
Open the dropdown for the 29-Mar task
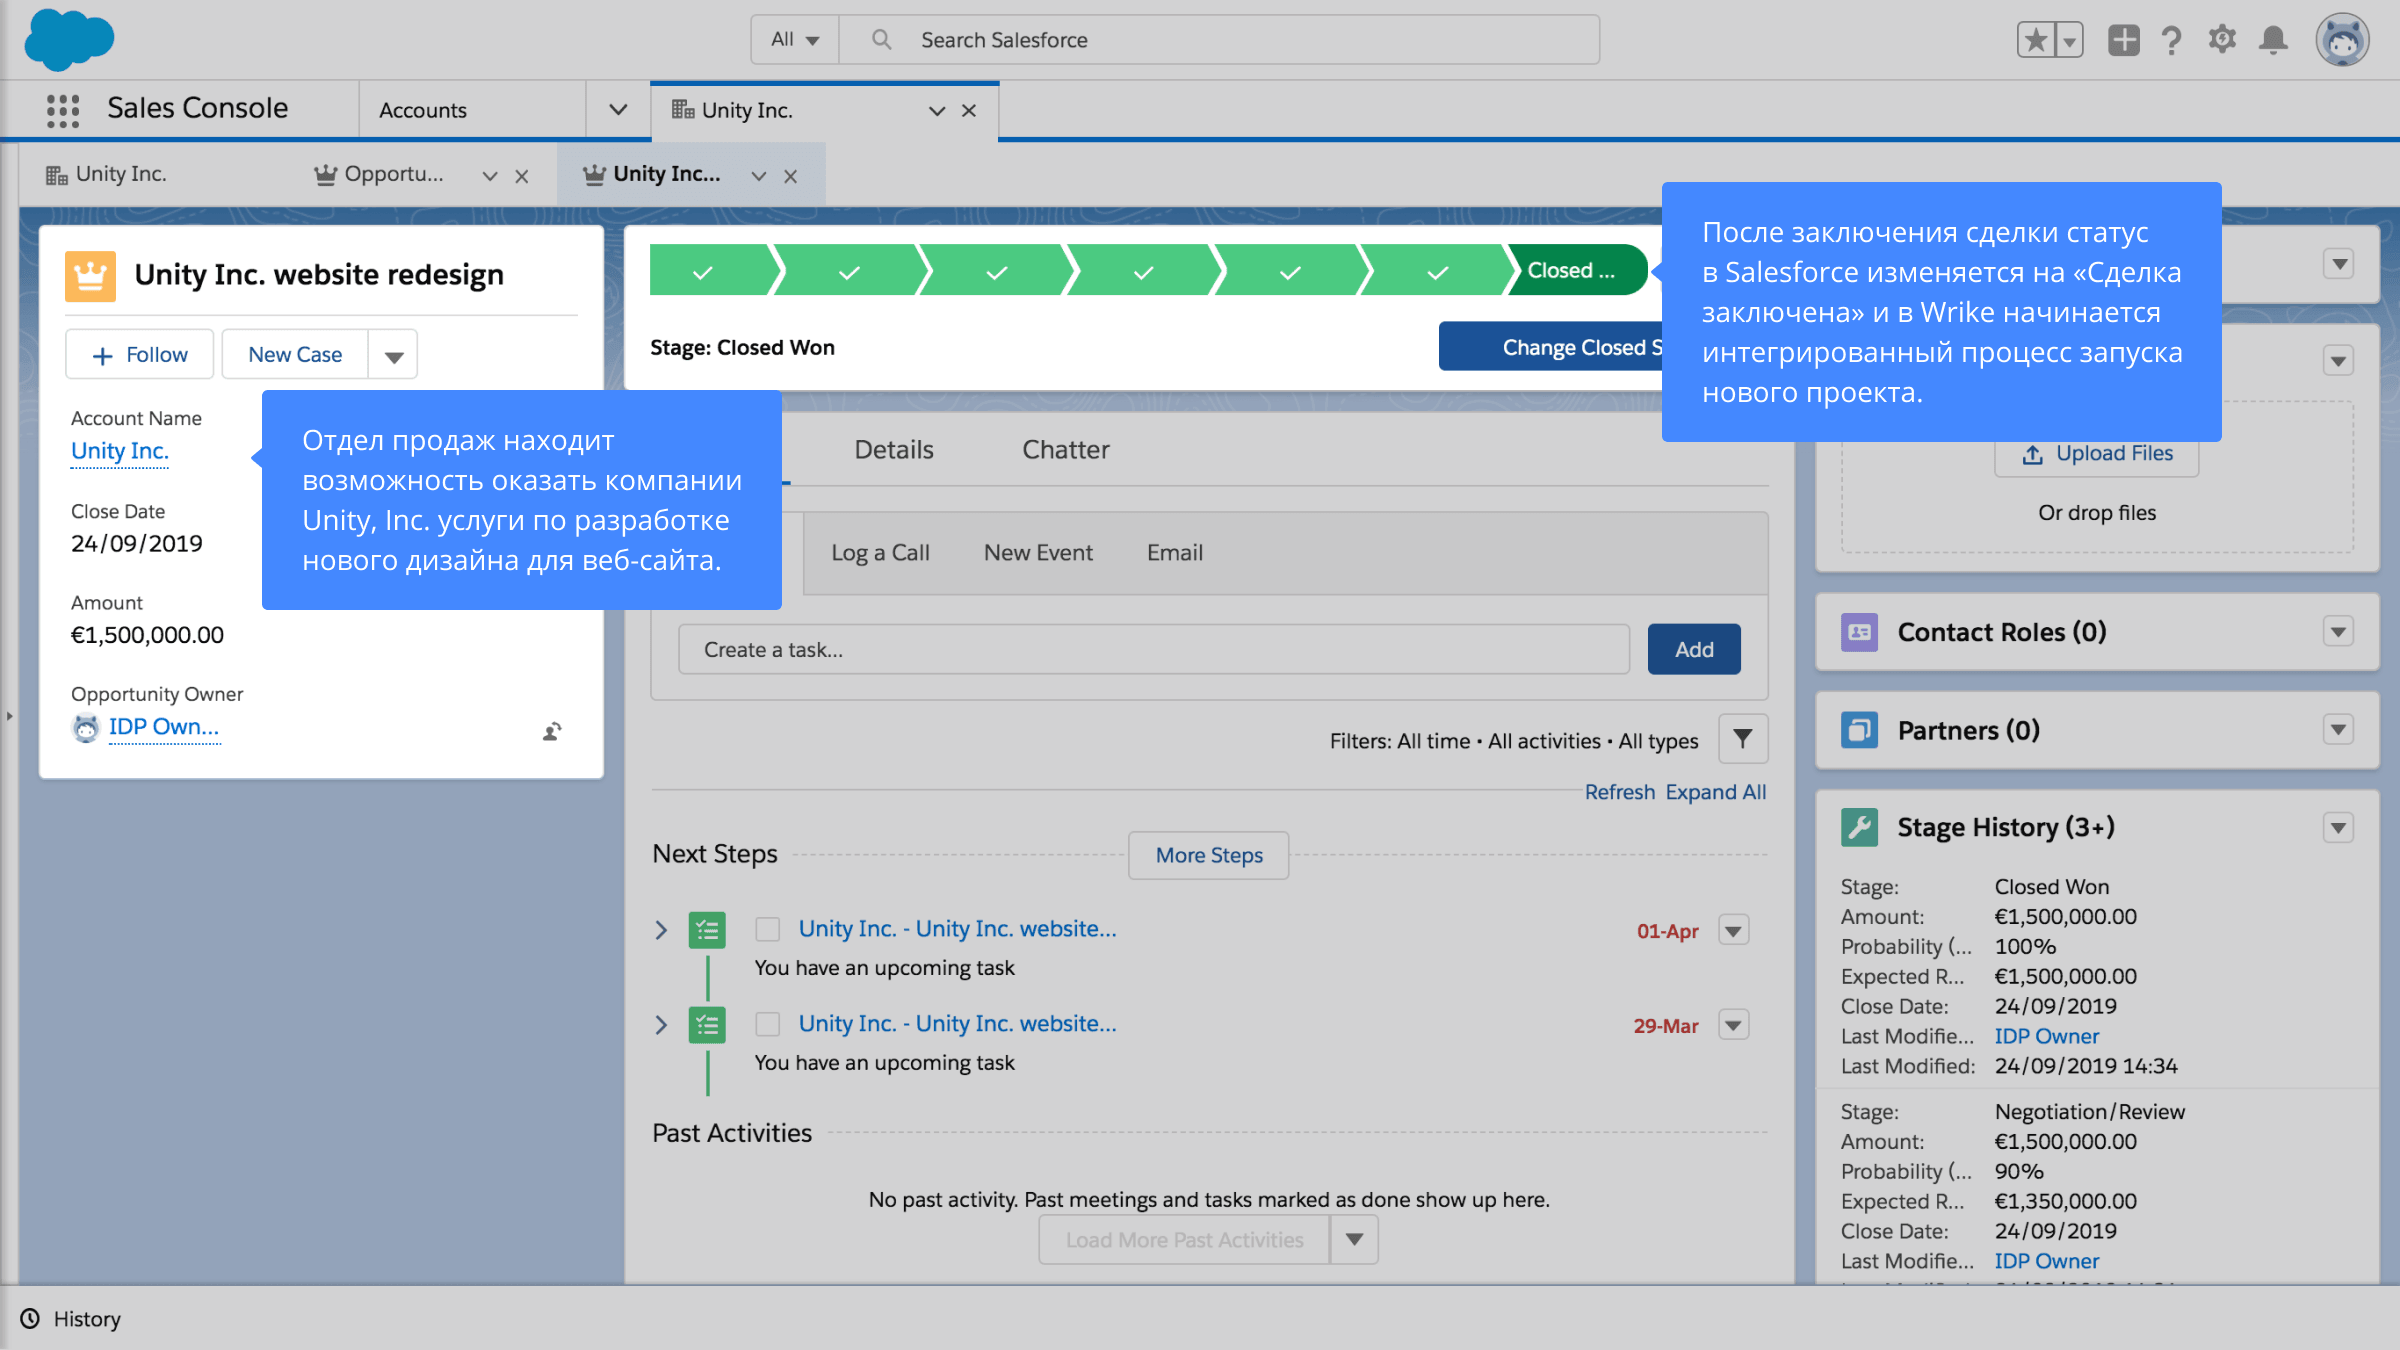[1733, 1025]
